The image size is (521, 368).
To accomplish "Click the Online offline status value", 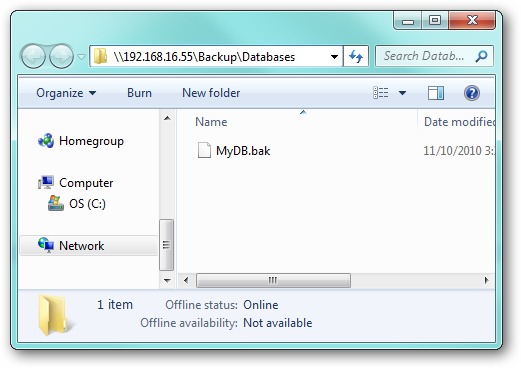I will [261, 305].
